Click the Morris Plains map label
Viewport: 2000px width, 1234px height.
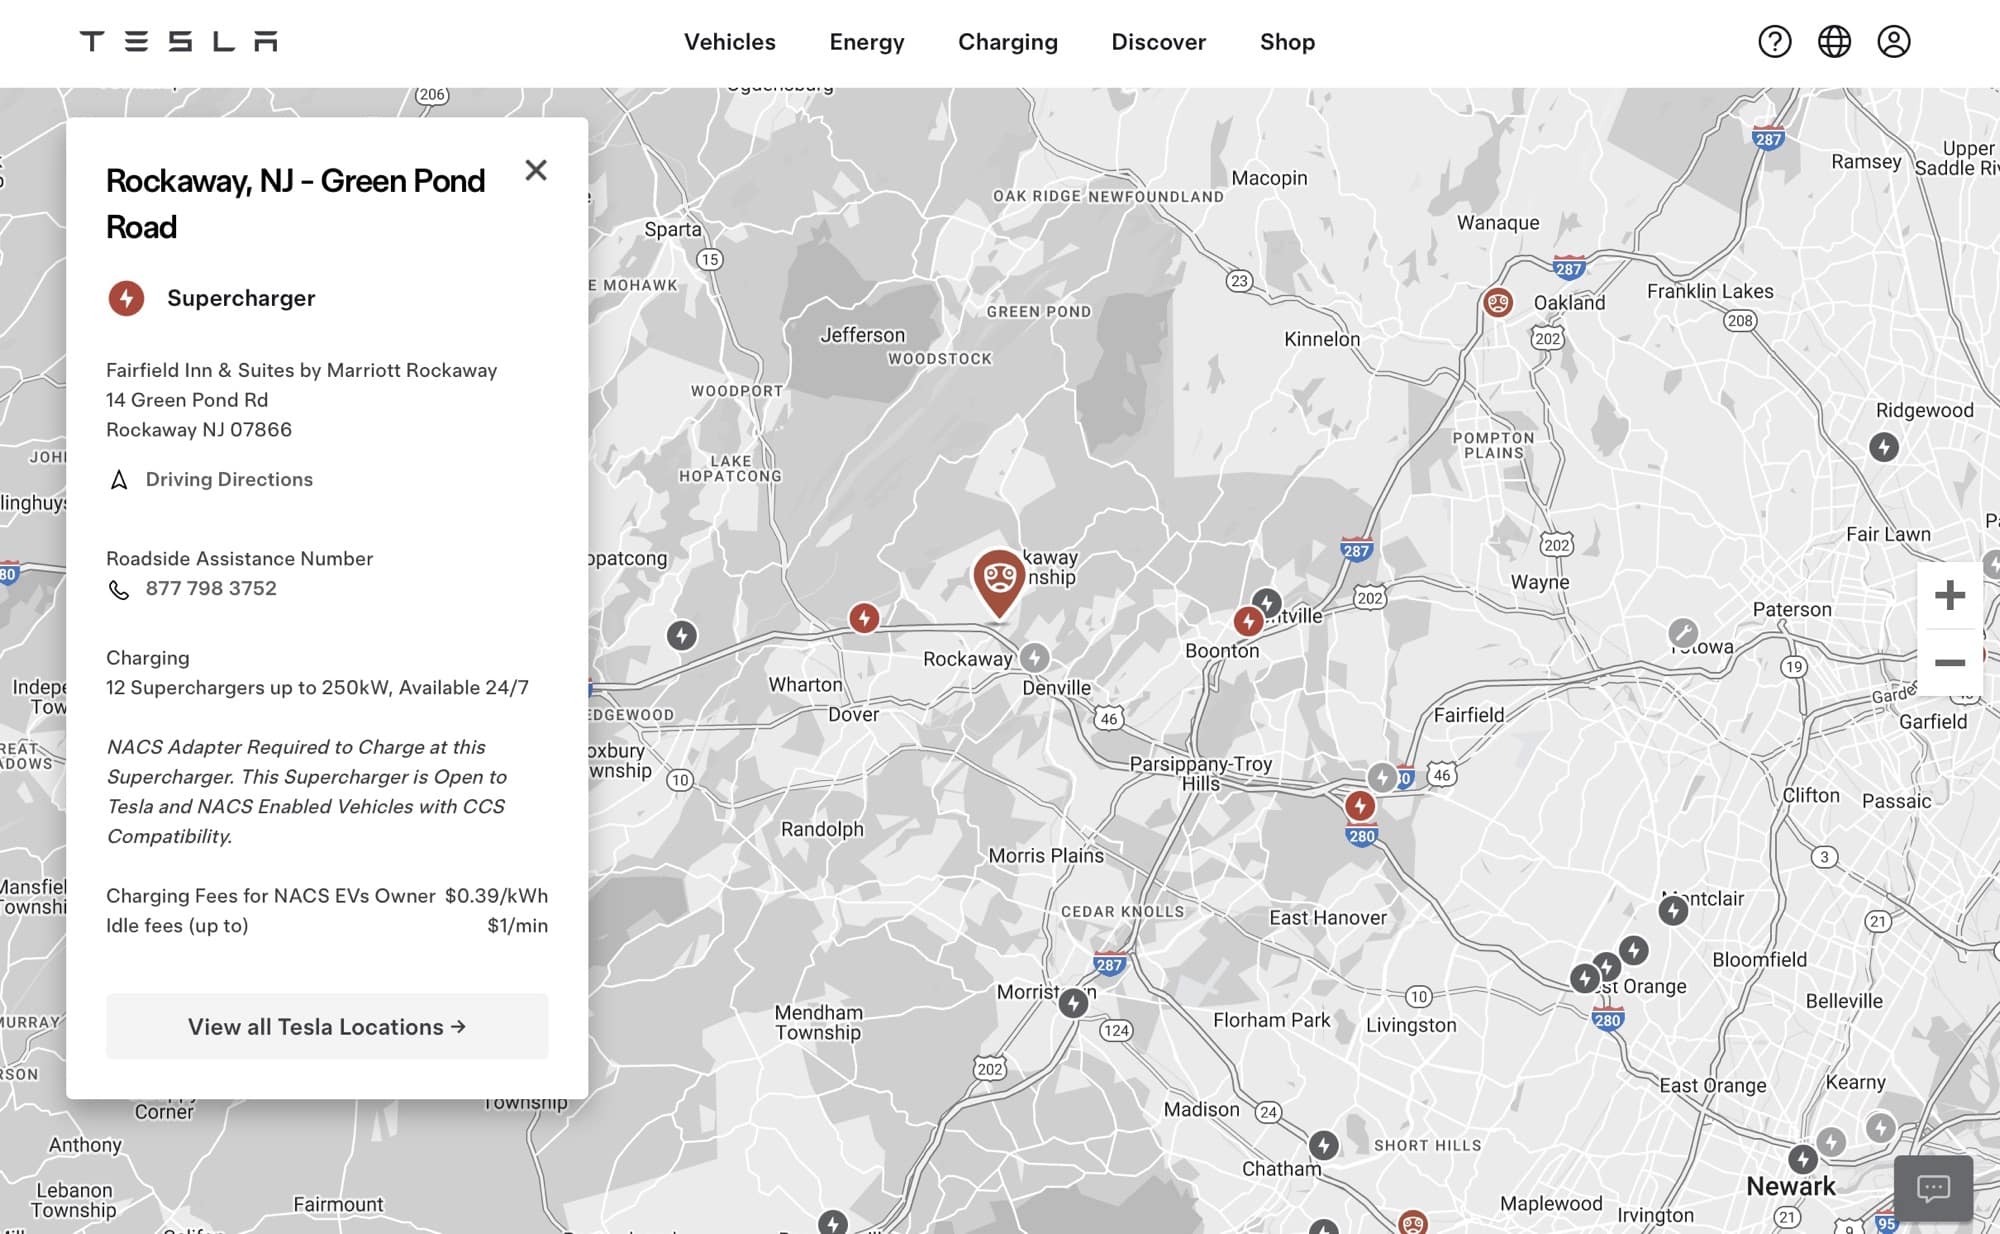coord(1046,856)
